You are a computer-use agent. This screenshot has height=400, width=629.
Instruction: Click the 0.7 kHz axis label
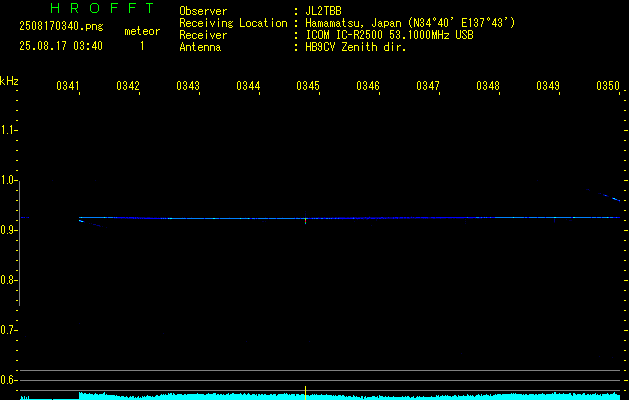pos(8,330)
